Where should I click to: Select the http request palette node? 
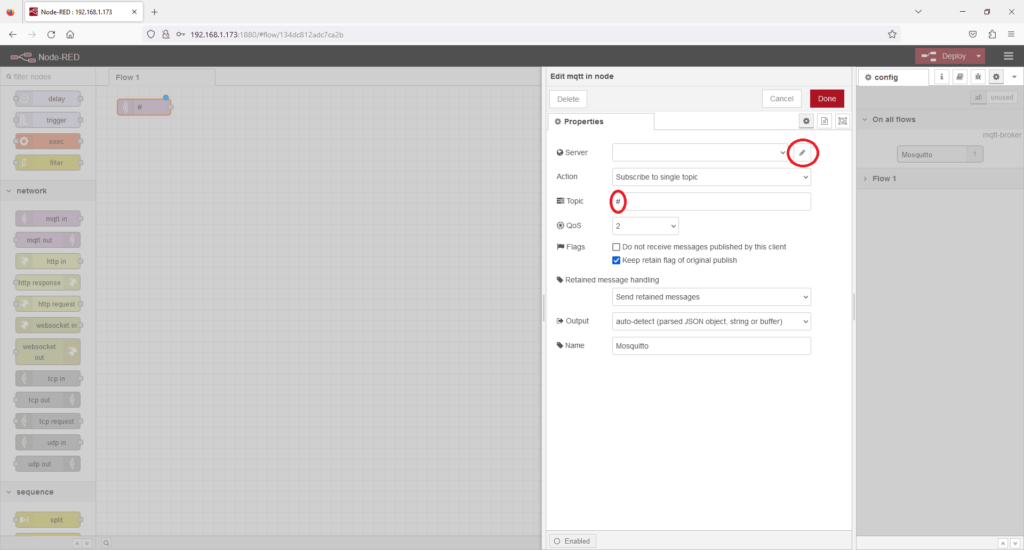tap(49, 304)
